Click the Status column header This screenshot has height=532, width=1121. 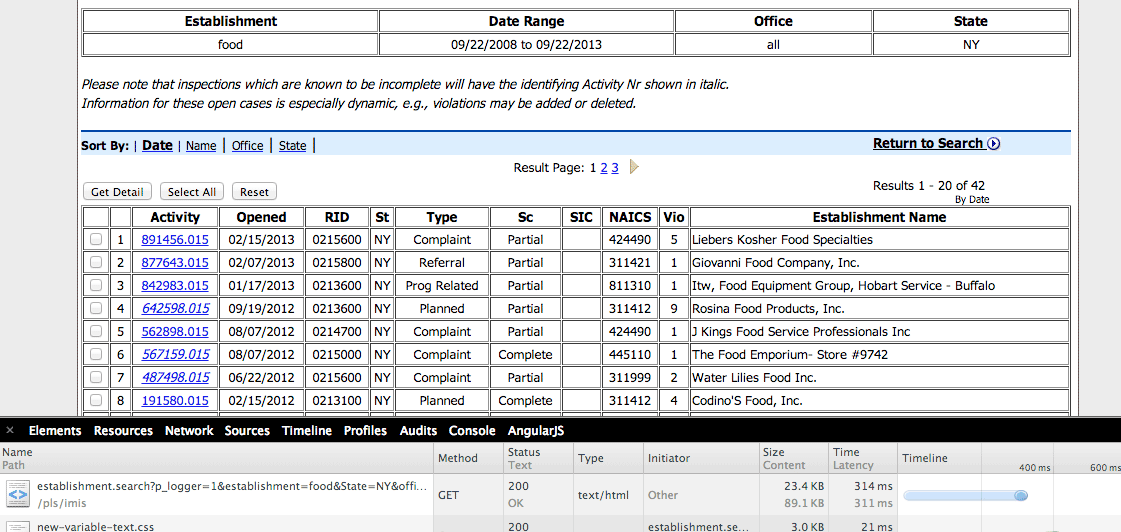pos(537,458)
